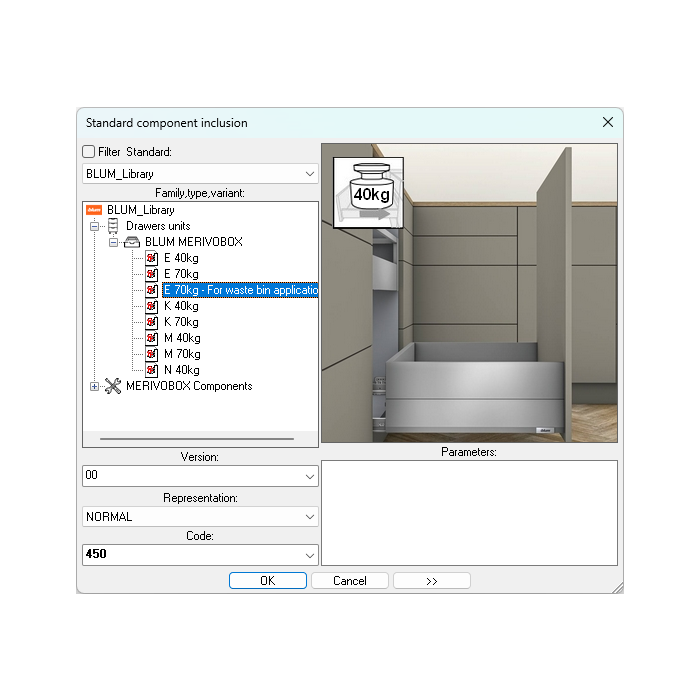The height and width of the screenshot is (700, 700).
Task: Select E 40kg in the tree
Action: [x=181, y=258]
